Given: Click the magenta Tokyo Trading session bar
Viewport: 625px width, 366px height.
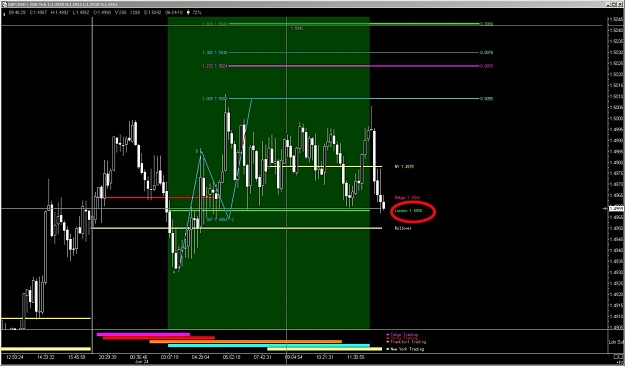Looking at the screenshot, I should [x=143, y=335].
